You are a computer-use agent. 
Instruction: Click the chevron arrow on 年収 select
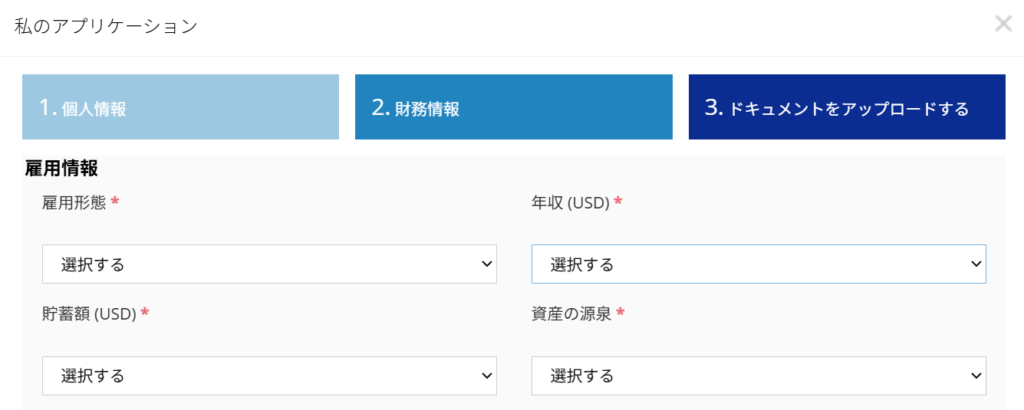976,264
